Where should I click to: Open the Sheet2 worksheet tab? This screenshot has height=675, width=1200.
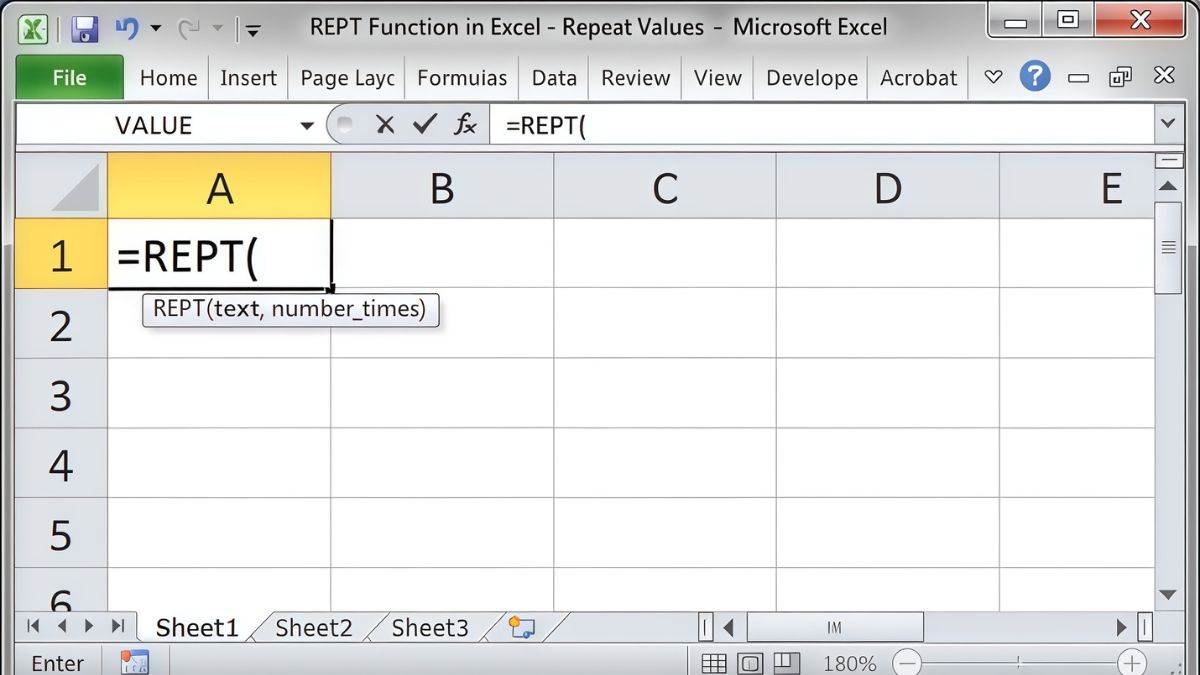point(313,627)
